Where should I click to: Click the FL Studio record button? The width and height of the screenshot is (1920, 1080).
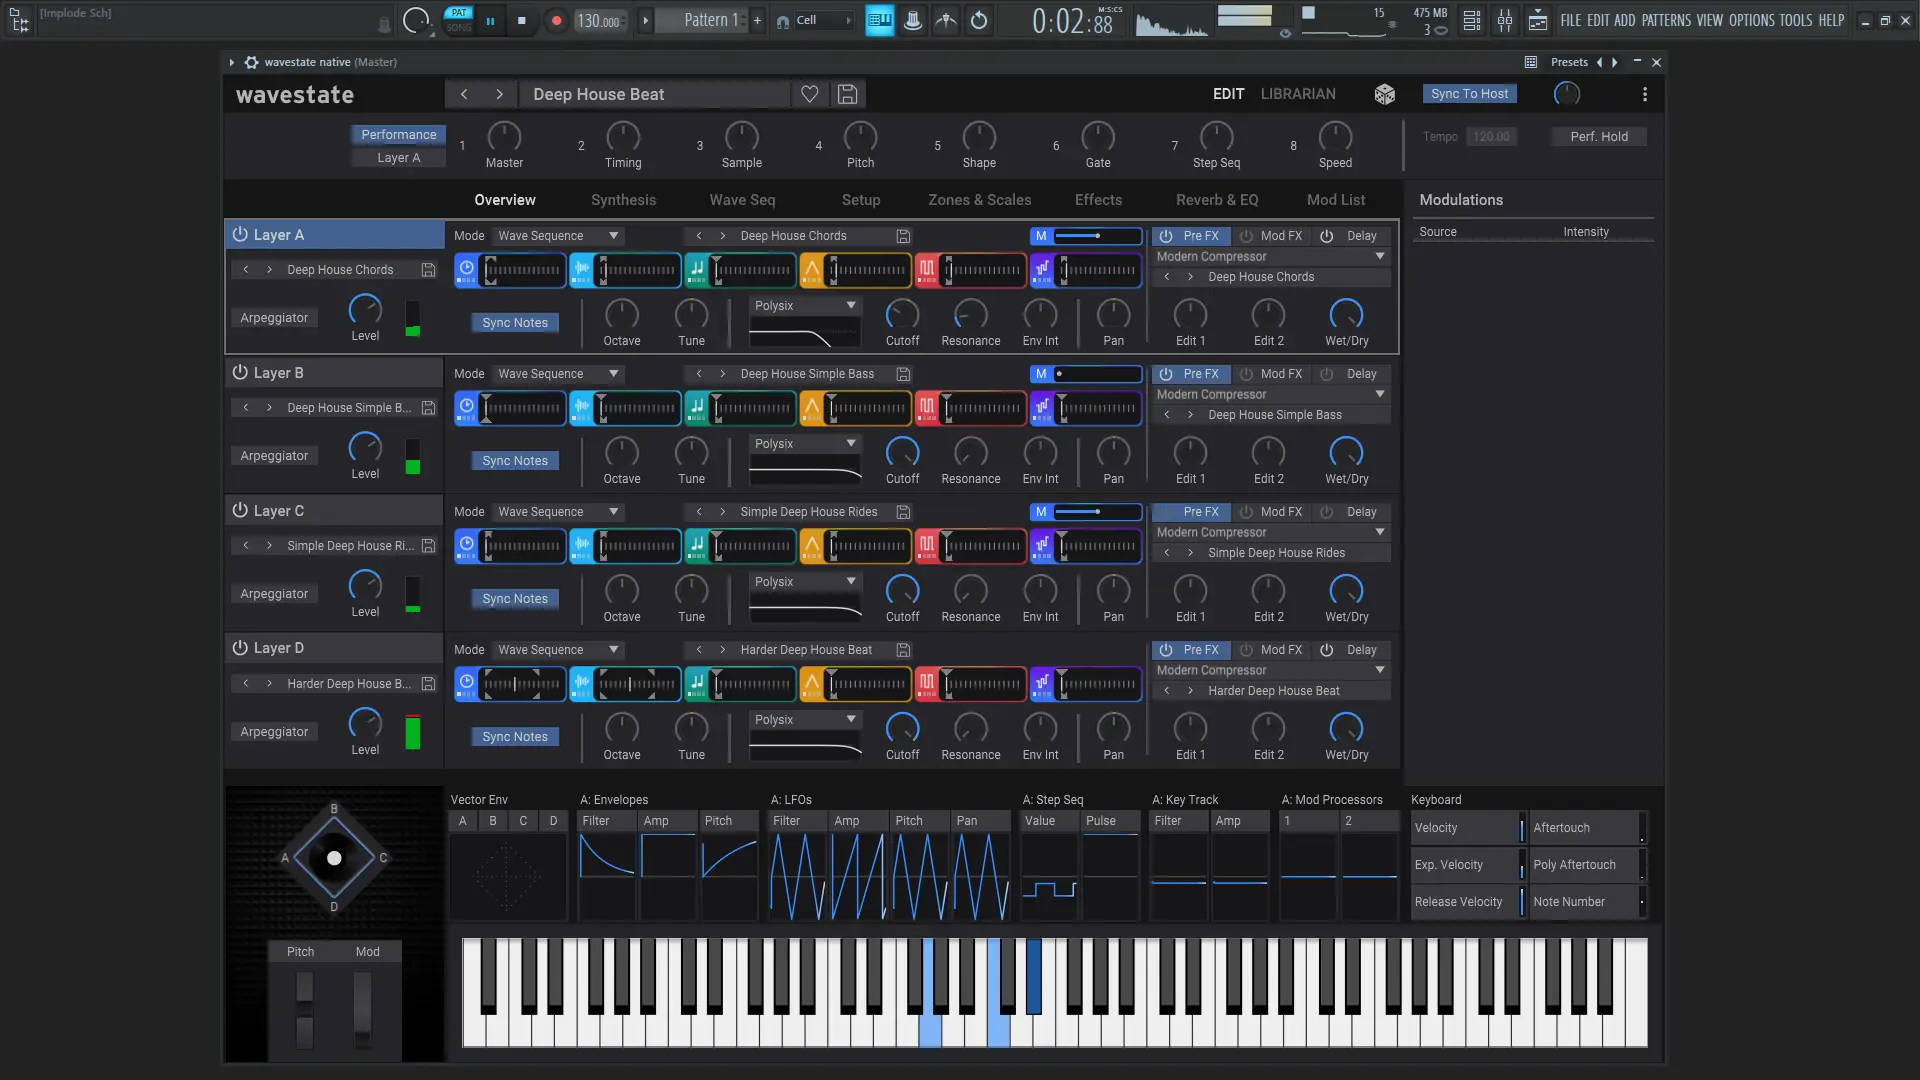[557, 20]
